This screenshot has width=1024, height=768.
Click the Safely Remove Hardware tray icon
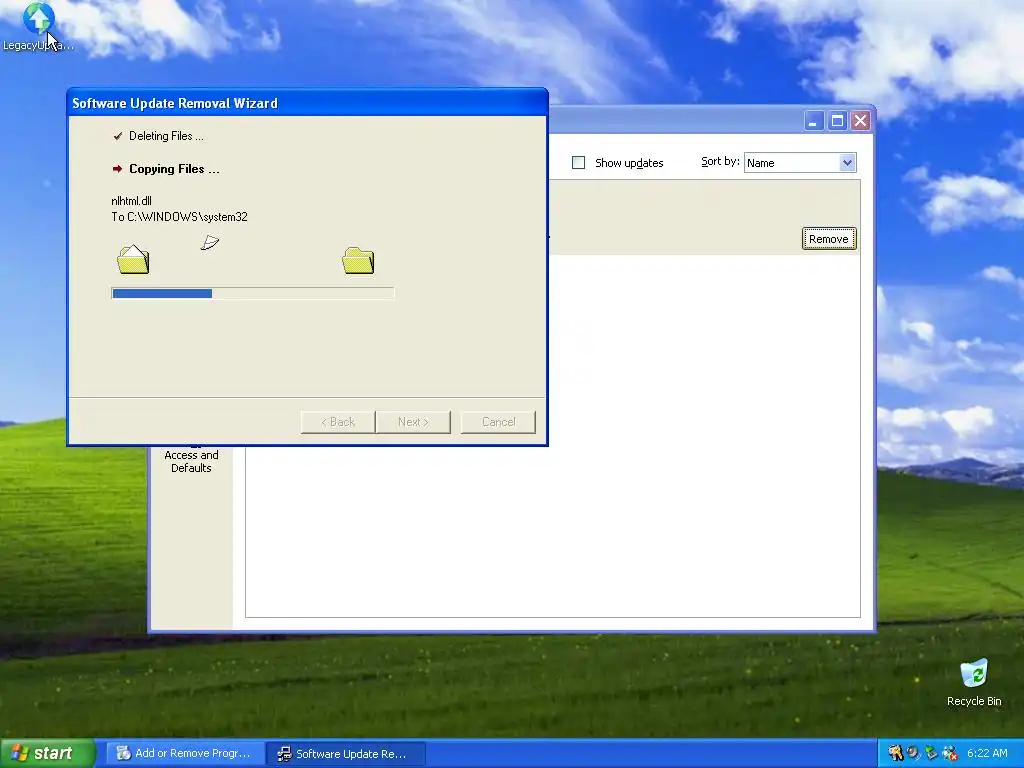click(x=931, y=753)
